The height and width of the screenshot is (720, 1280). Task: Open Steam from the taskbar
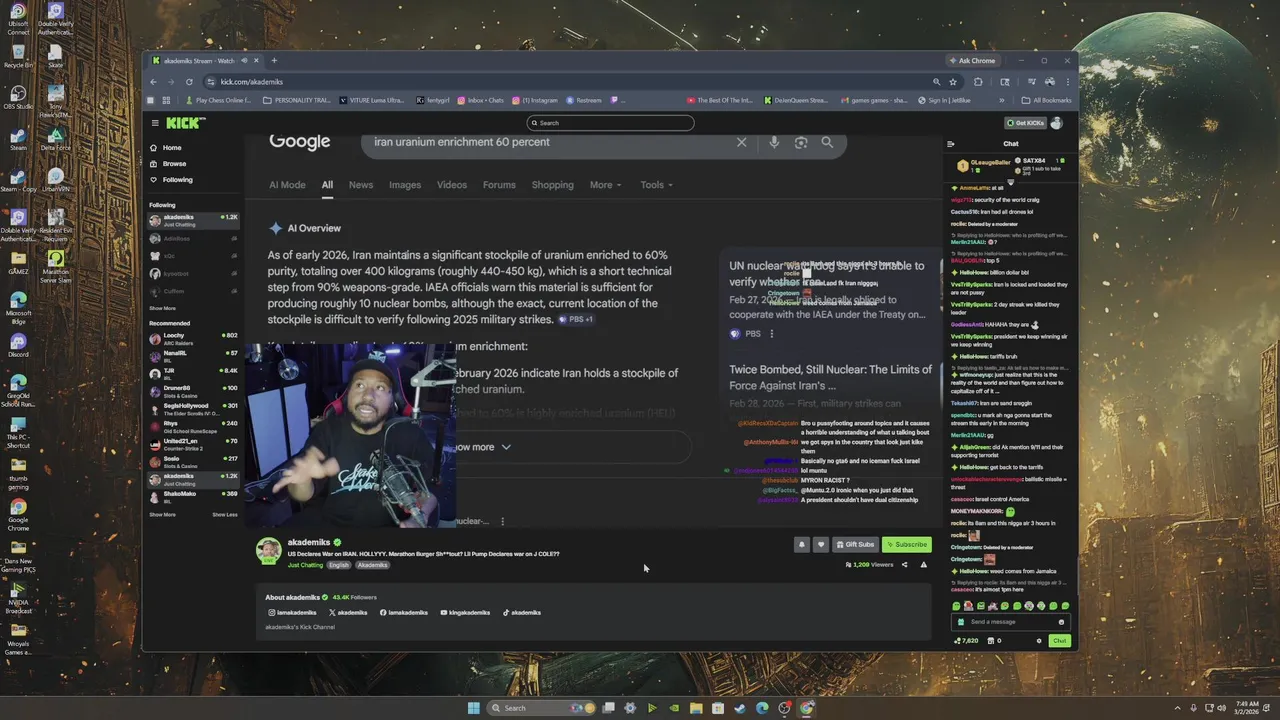pos(740,708)
